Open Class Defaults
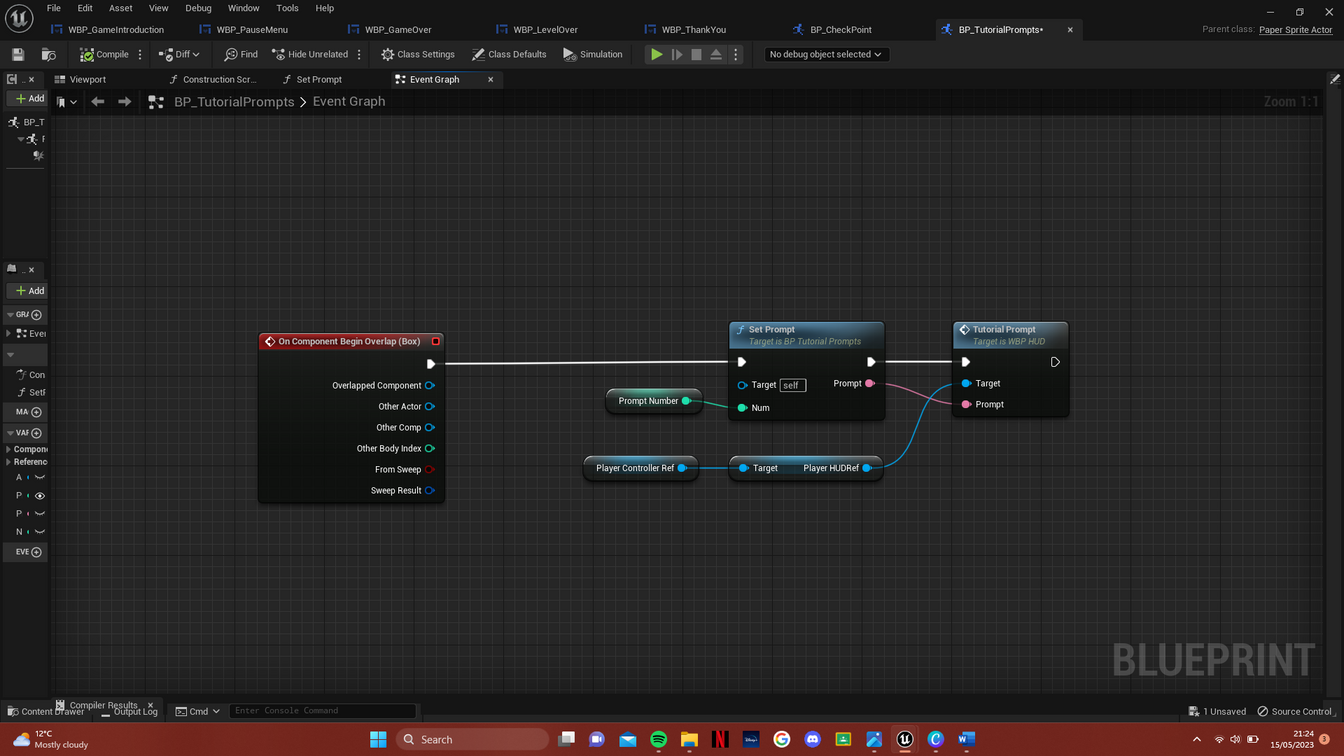Viewport: 1344px width, 756px height. (x=509, y=54)
